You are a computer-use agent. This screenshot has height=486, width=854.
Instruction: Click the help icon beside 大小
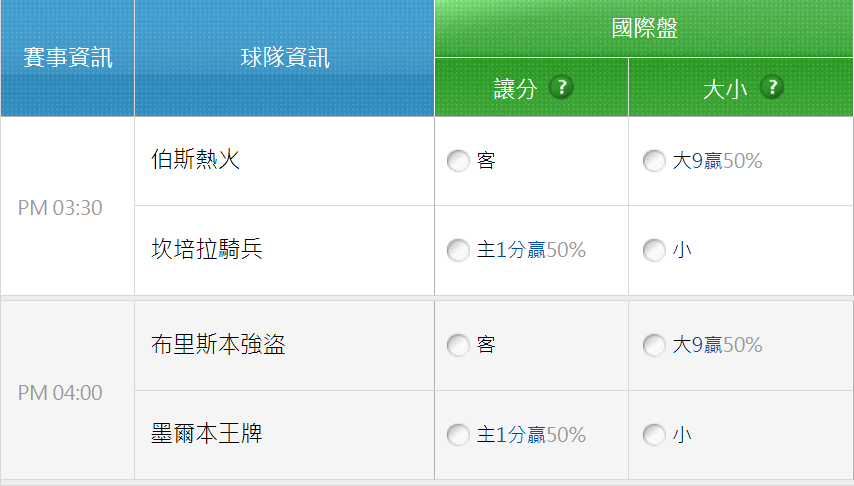(772, 87)
